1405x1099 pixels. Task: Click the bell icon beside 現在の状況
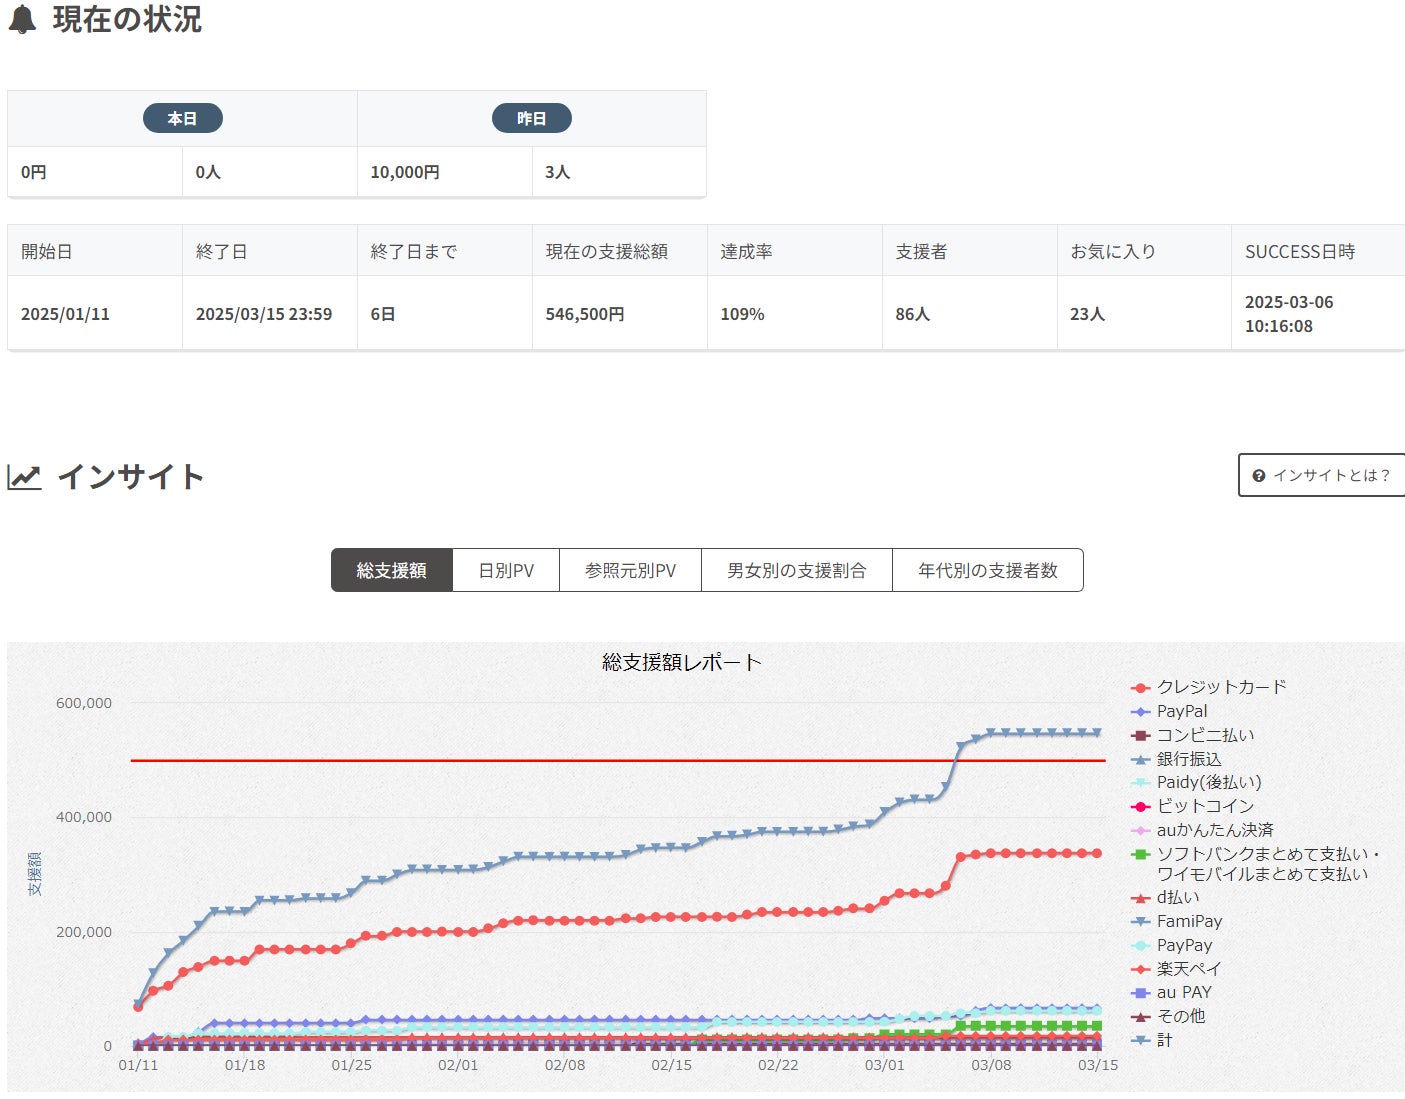[22, 19]
